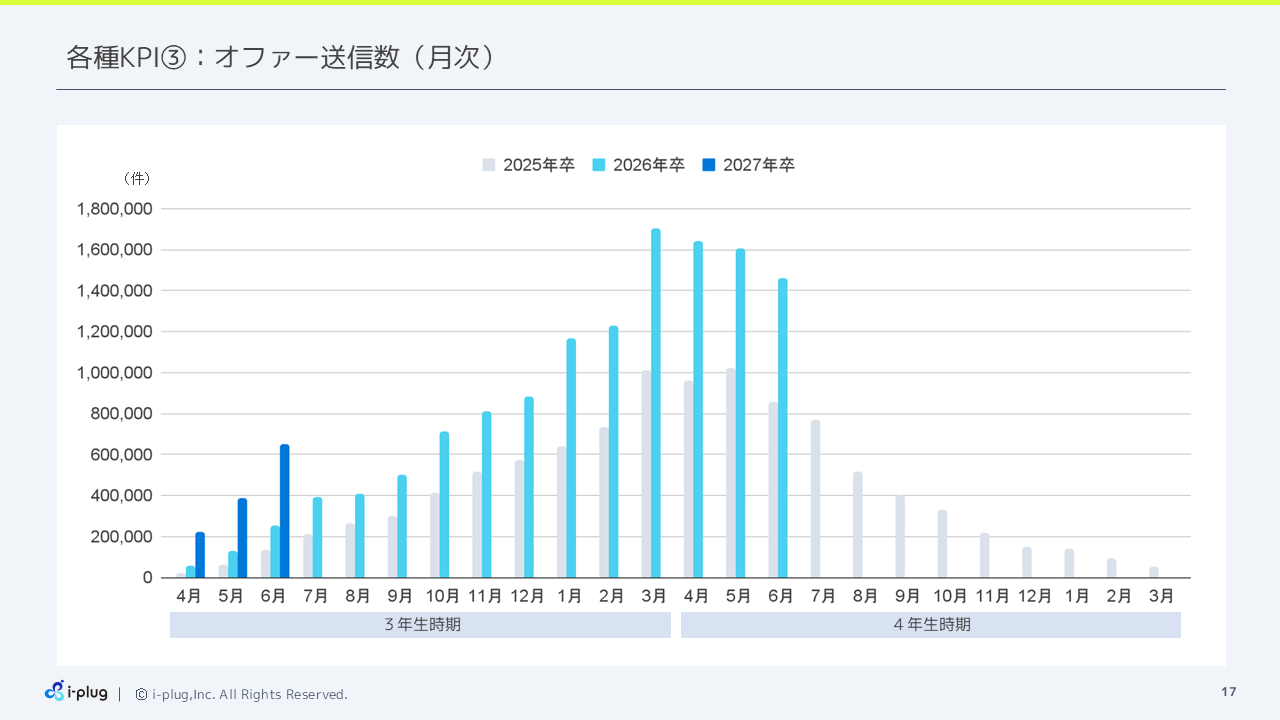
Task: Select the tallest 3月 bar for 2026年卒
Action: tap(655, 400)
